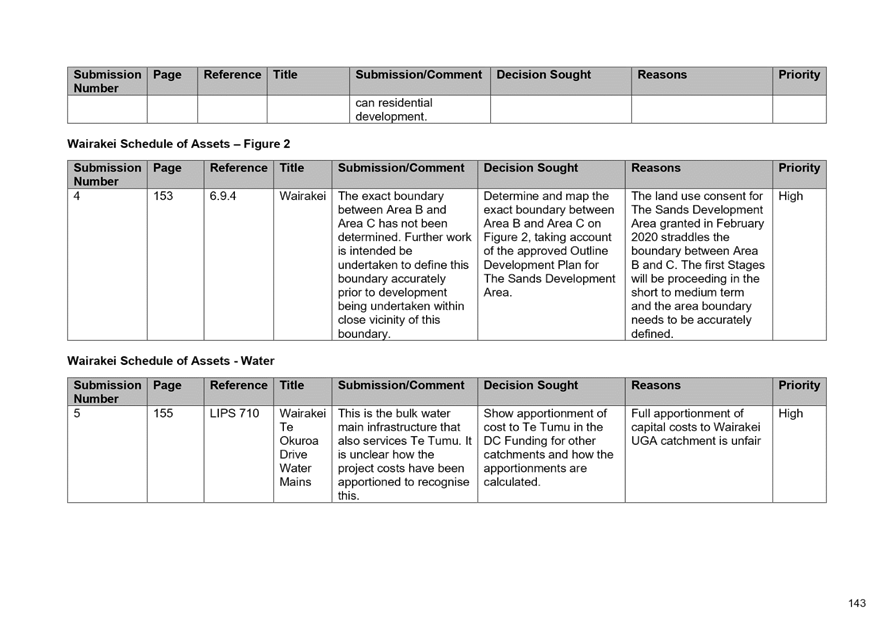Viewport: 894px width, 626px height.
Task: Click the High priority cell in submission 4 row
Action: point(799,265)
